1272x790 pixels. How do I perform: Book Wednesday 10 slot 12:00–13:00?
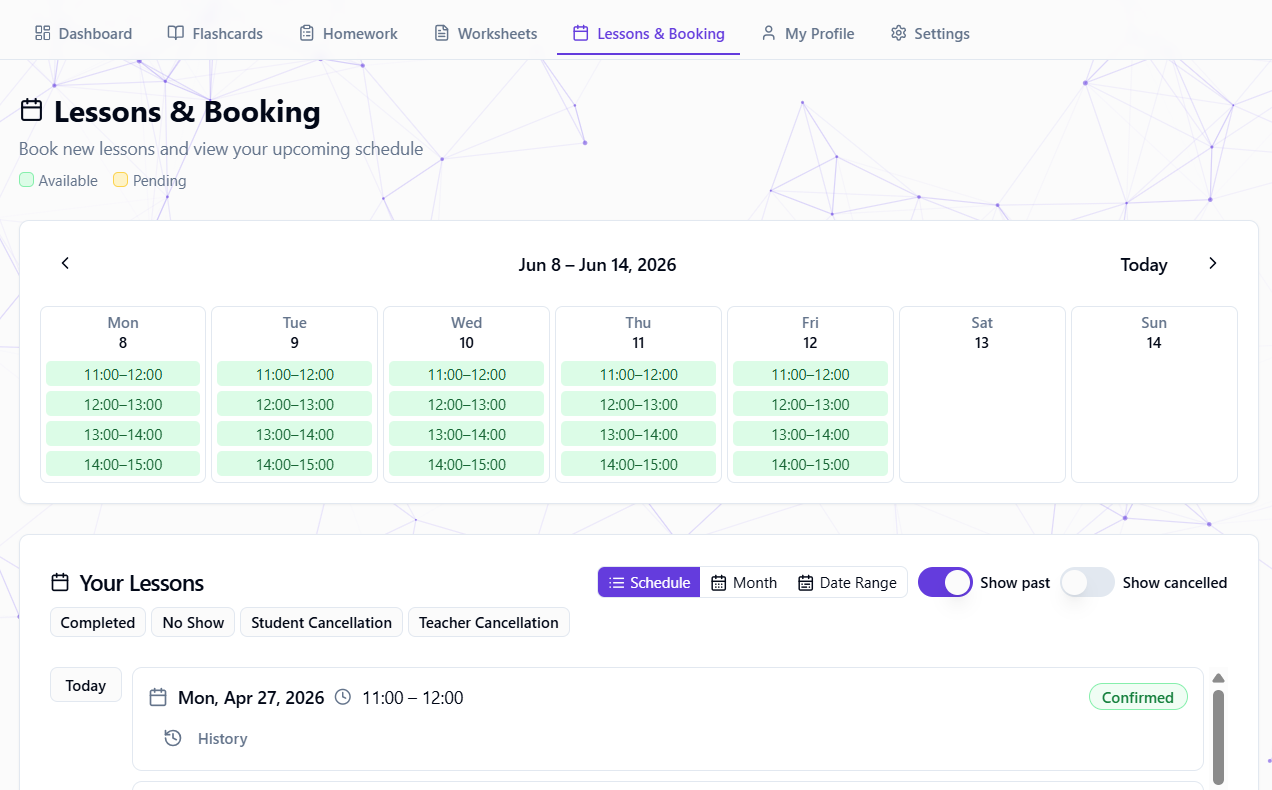point(467,404)
